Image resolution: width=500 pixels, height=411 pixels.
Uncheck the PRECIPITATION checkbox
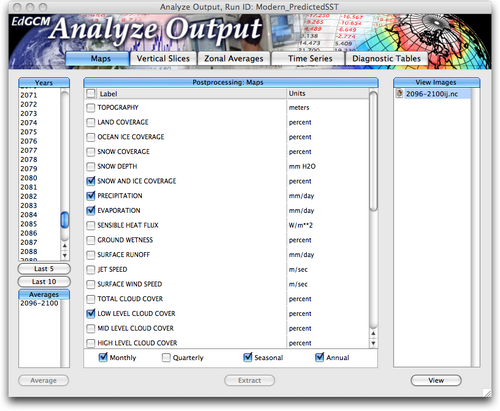click(x=90, y=196)
